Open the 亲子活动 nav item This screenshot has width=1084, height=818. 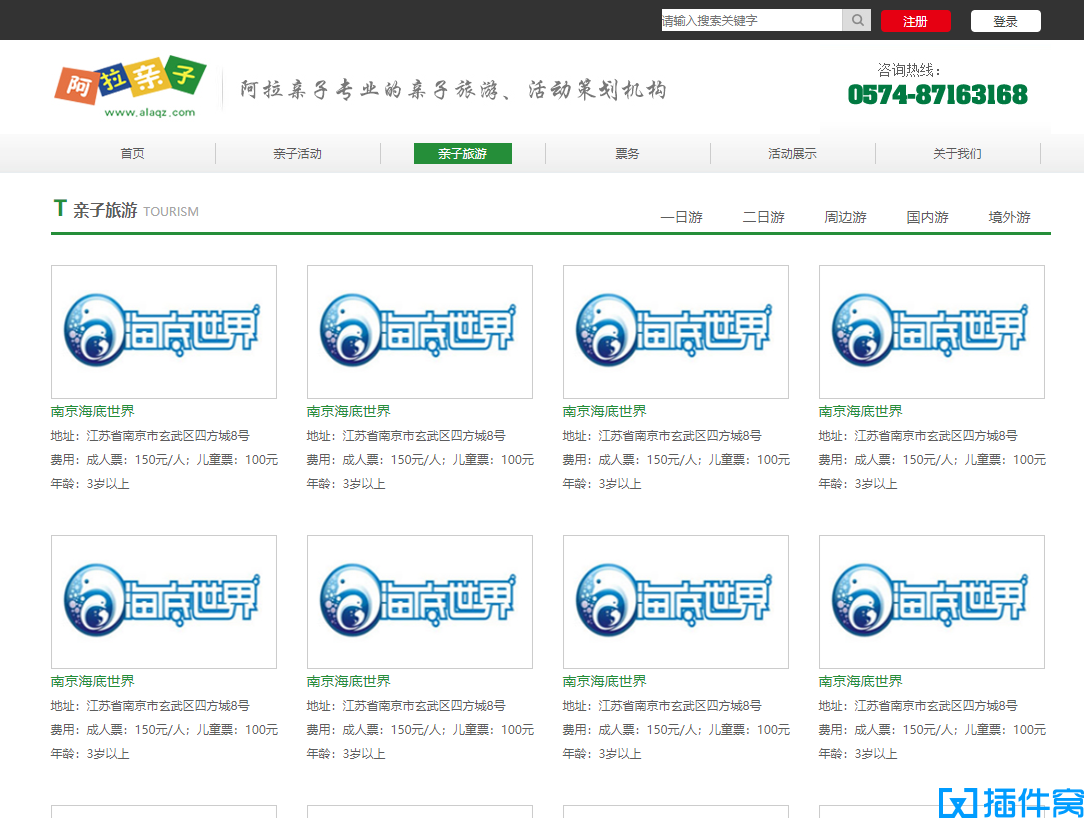[x=298, y=154]
